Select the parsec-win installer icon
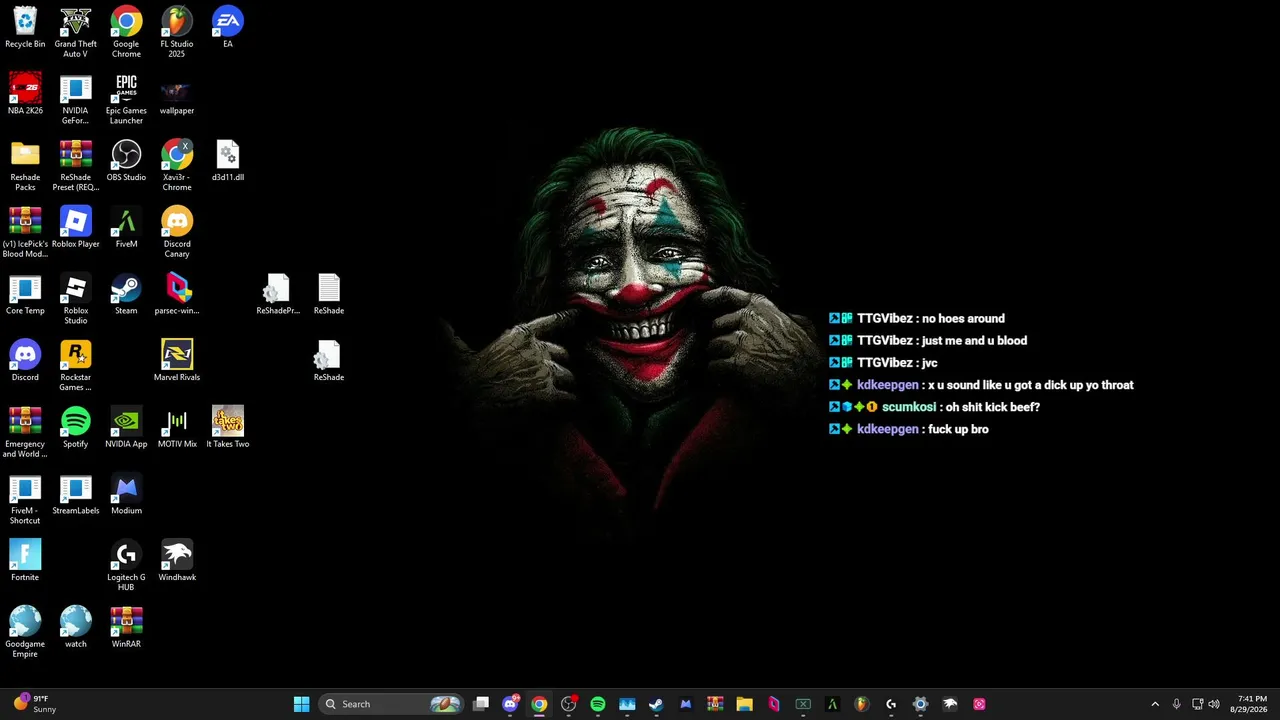1280x720 pixels. tap(177, 295)
